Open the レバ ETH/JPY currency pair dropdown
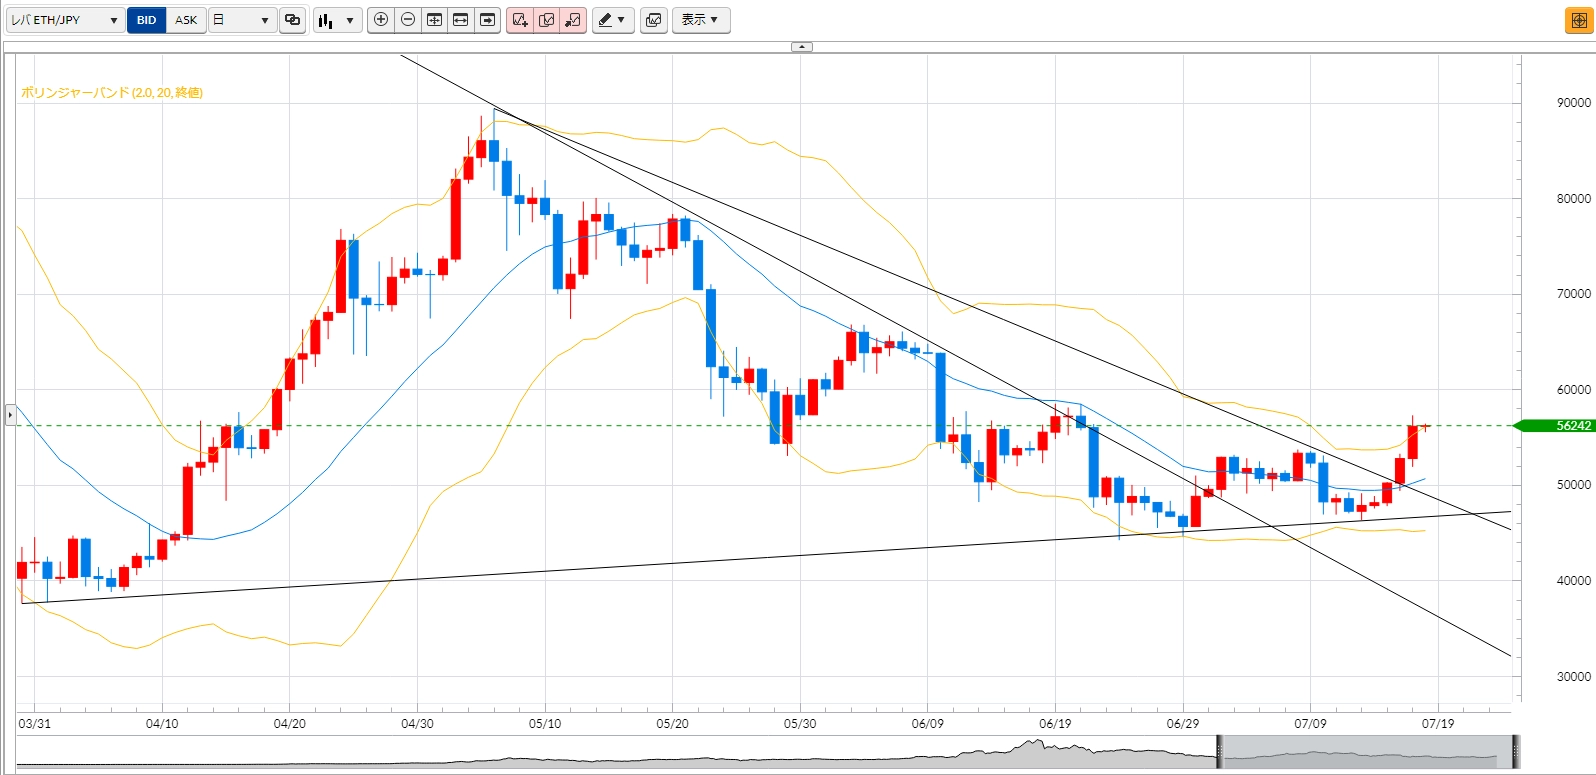Viewport: 1596px width, 775px height. click(65, 20)
